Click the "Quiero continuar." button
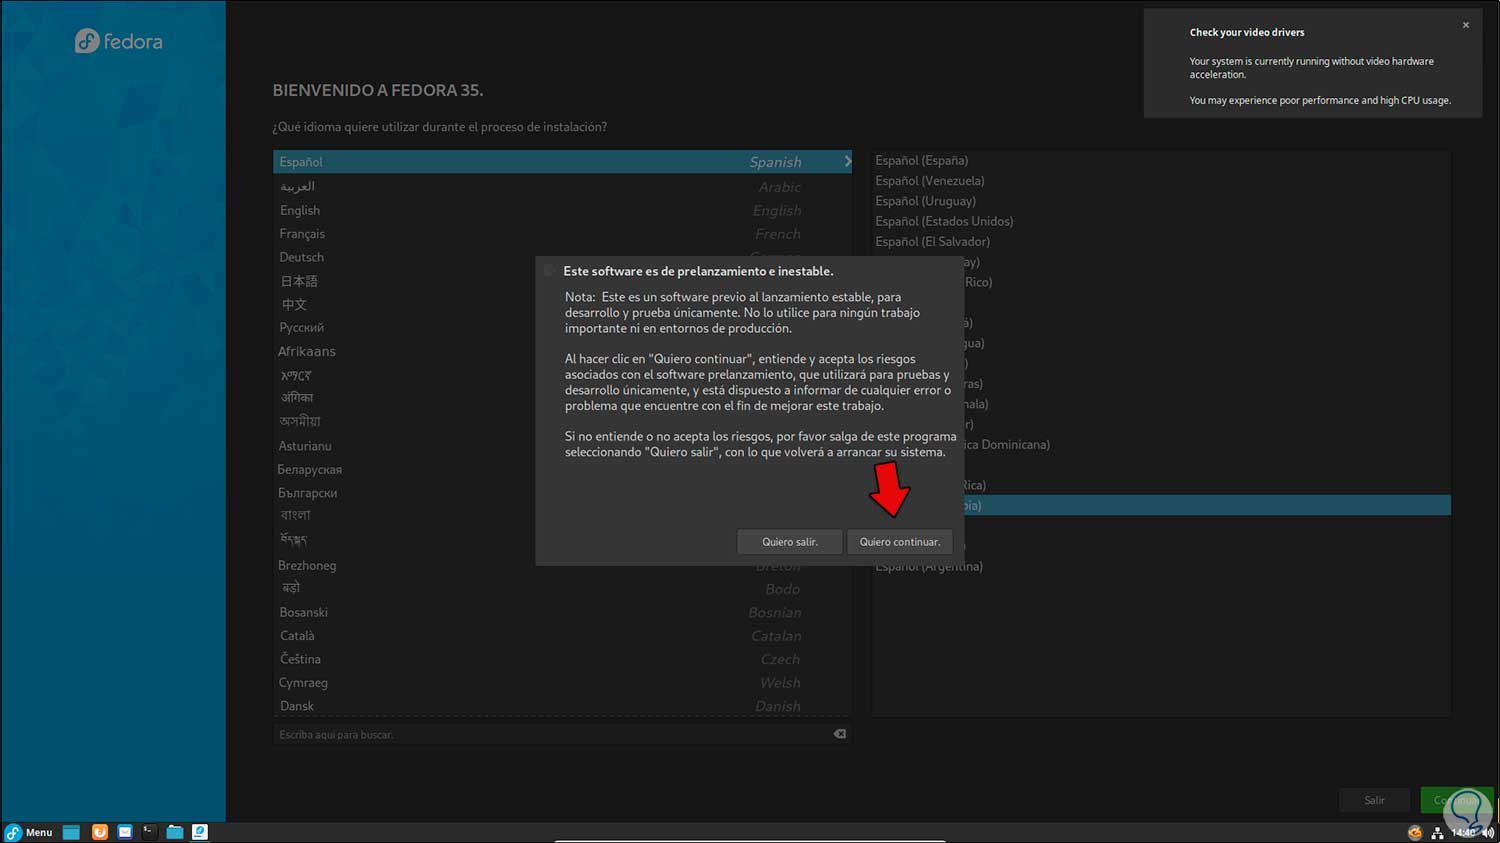The image size is (1500, 843). tap(900, 542)
